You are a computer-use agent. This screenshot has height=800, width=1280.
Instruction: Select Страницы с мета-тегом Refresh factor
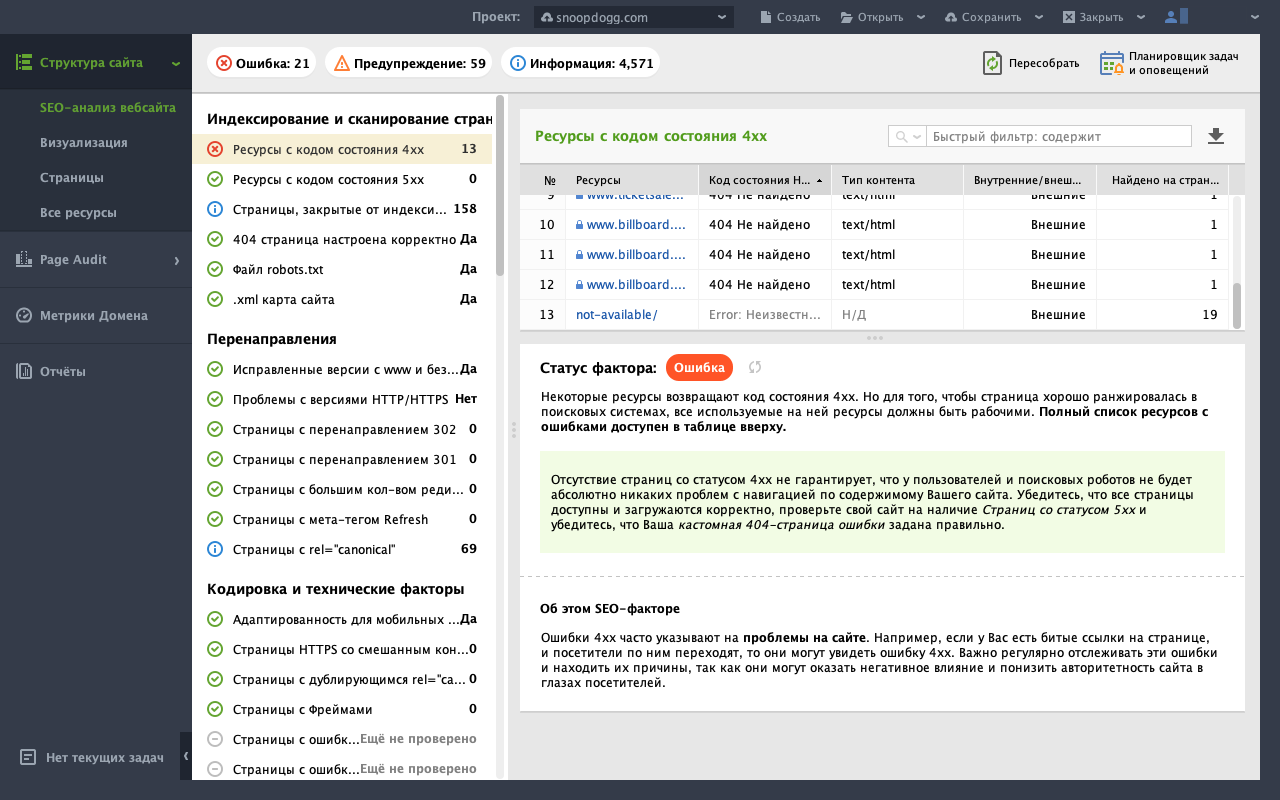click(x=342, y=519)
